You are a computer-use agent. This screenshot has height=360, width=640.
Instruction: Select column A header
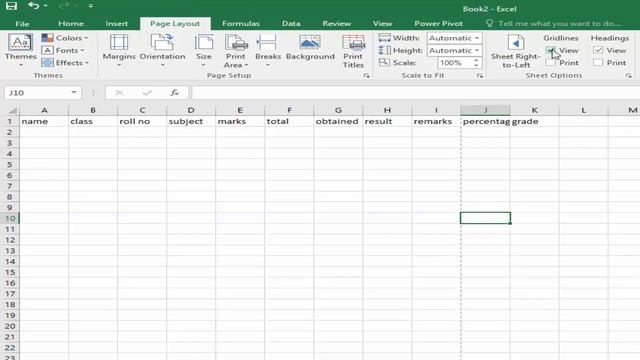point(44,110)
